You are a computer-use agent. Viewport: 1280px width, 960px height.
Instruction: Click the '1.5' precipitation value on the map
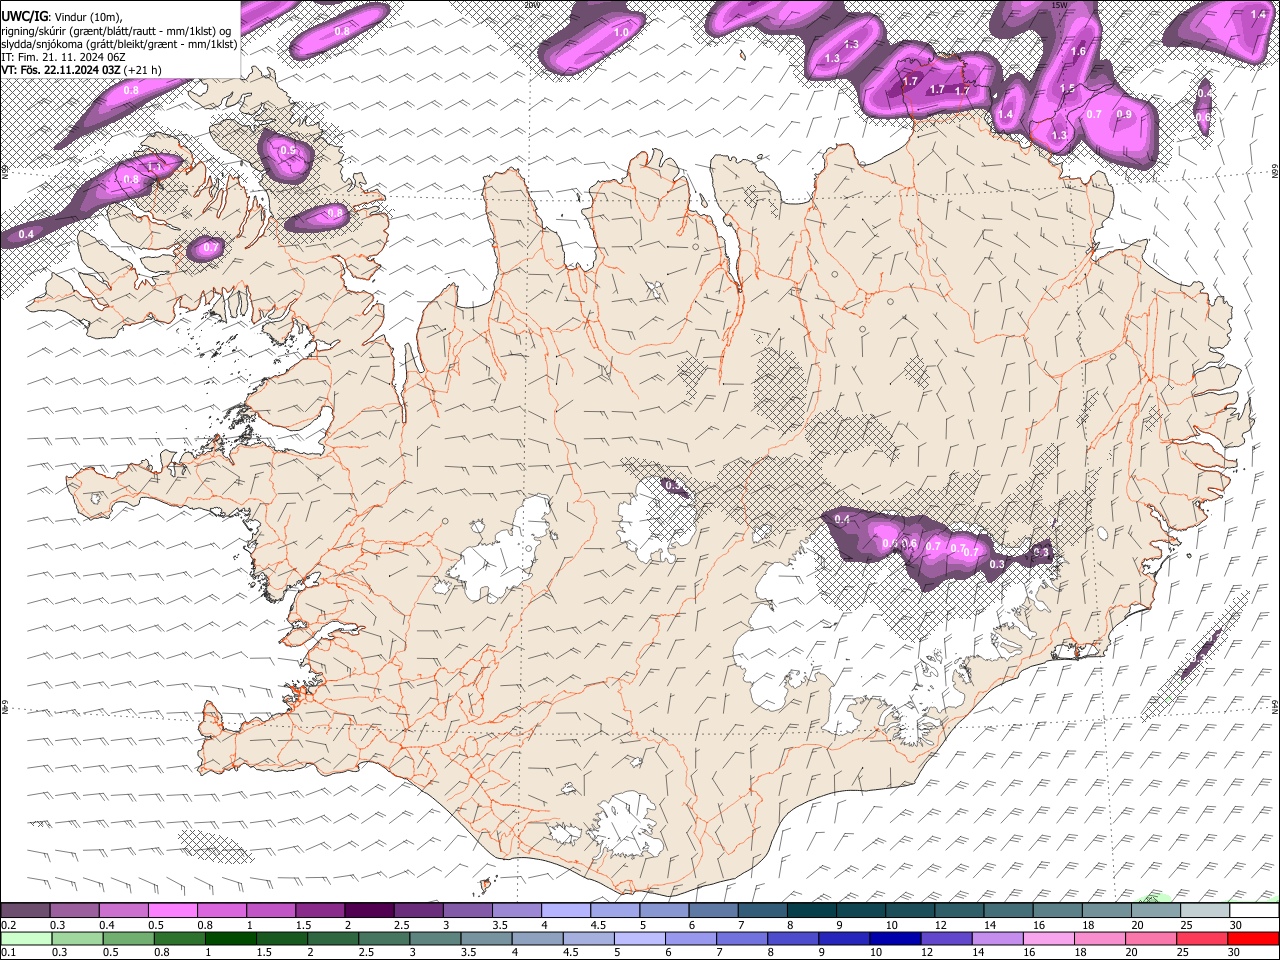(x=1067, y=89)
